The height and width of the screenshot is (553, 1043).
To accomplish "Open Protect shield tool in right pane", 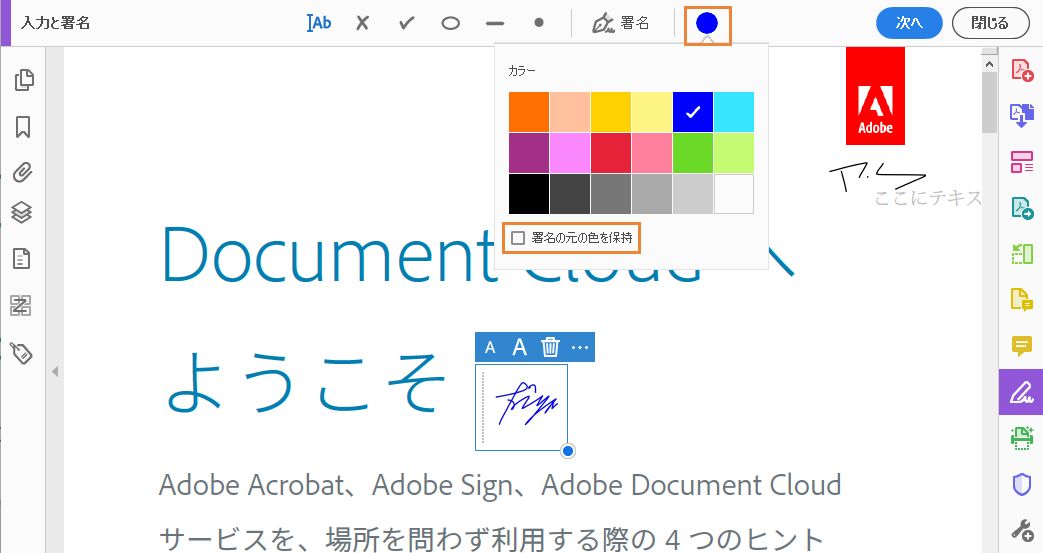I will 1022,484.
